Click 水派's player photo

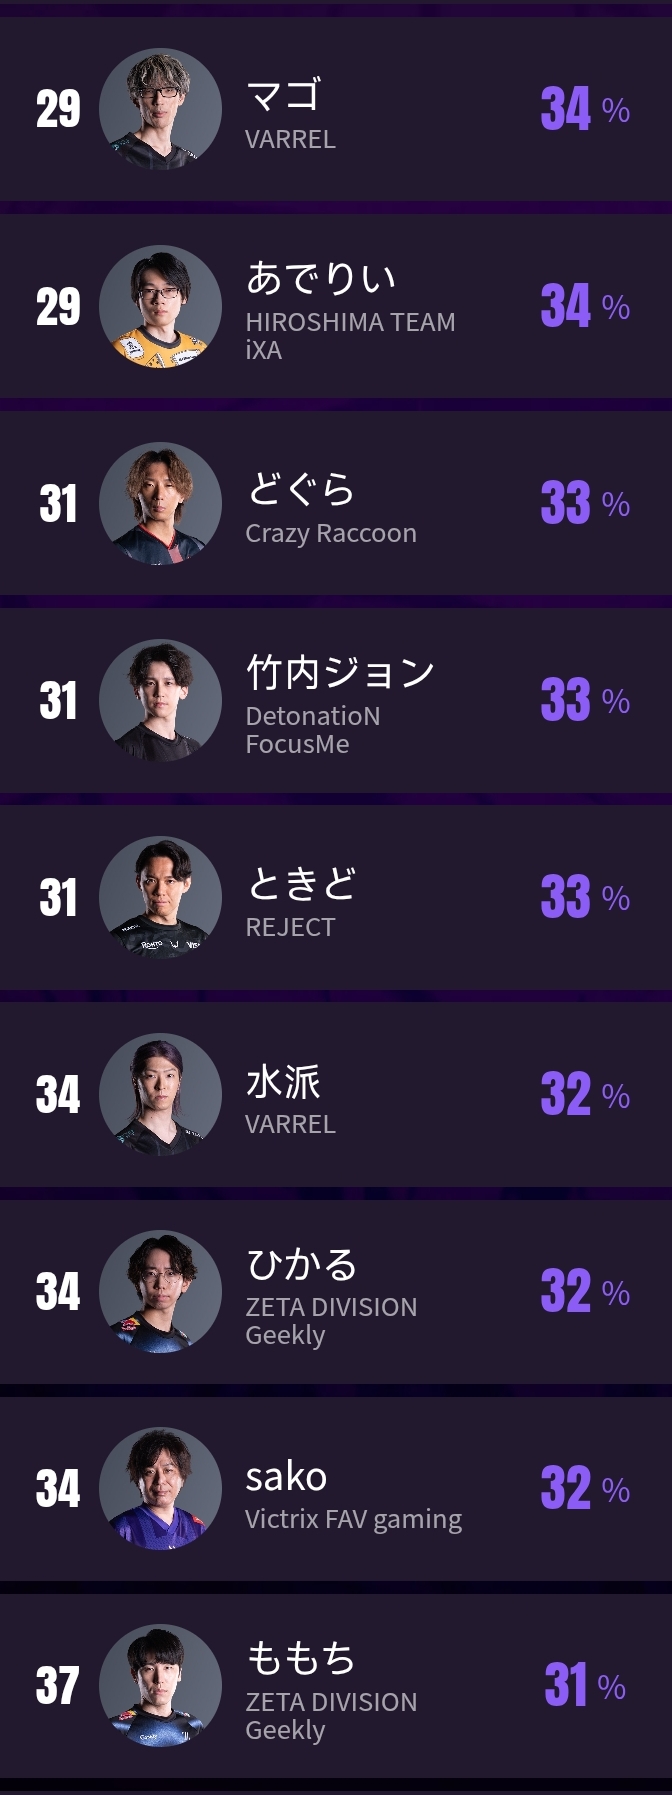point(160,1094)
